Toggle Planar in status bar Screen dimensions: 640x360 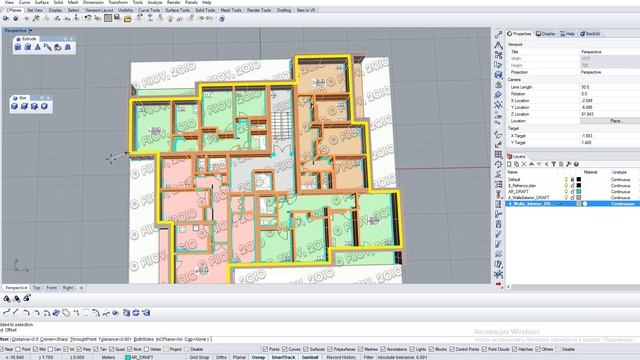239,357
